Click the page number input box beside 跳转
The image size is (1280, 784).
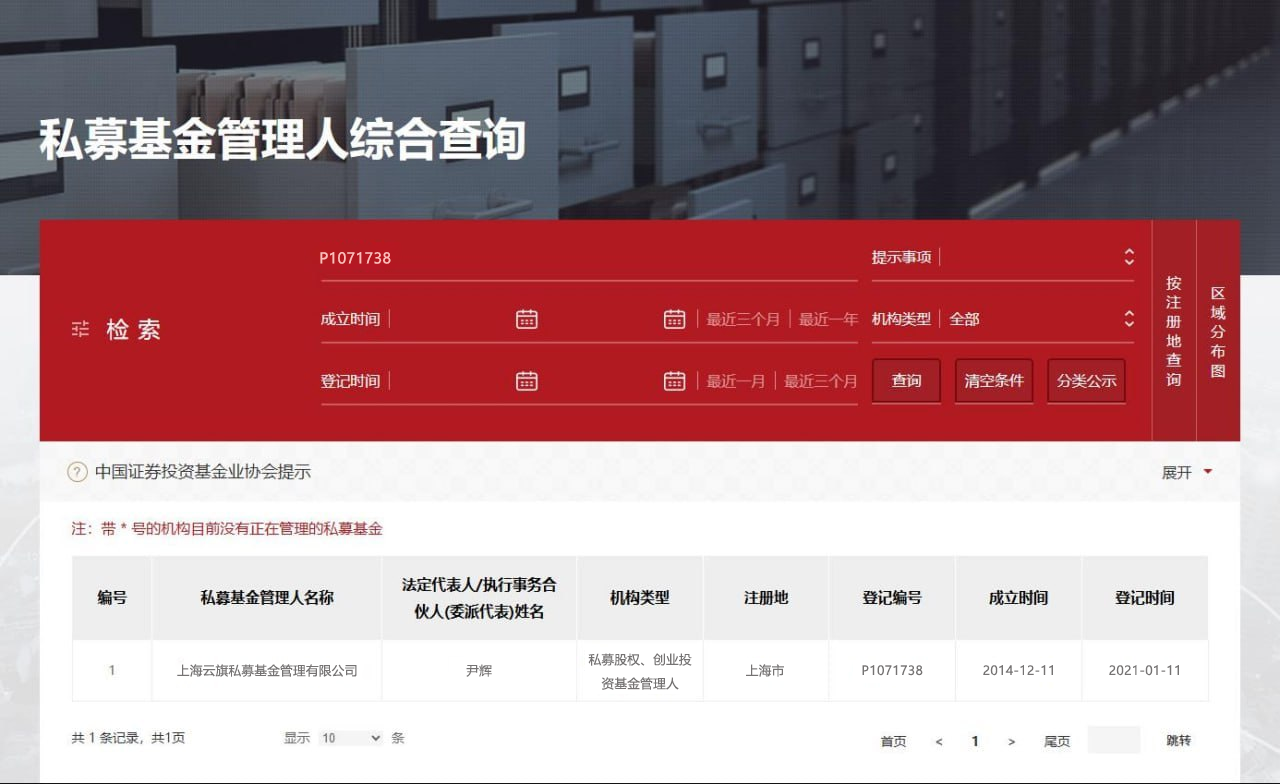(1114, 740)
